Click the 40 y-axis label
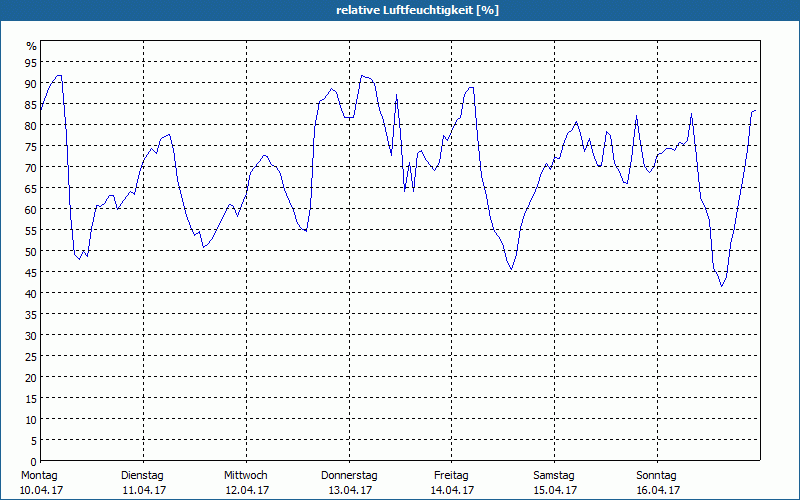This screenshot has width=800, height=500. tap(31, 294)
